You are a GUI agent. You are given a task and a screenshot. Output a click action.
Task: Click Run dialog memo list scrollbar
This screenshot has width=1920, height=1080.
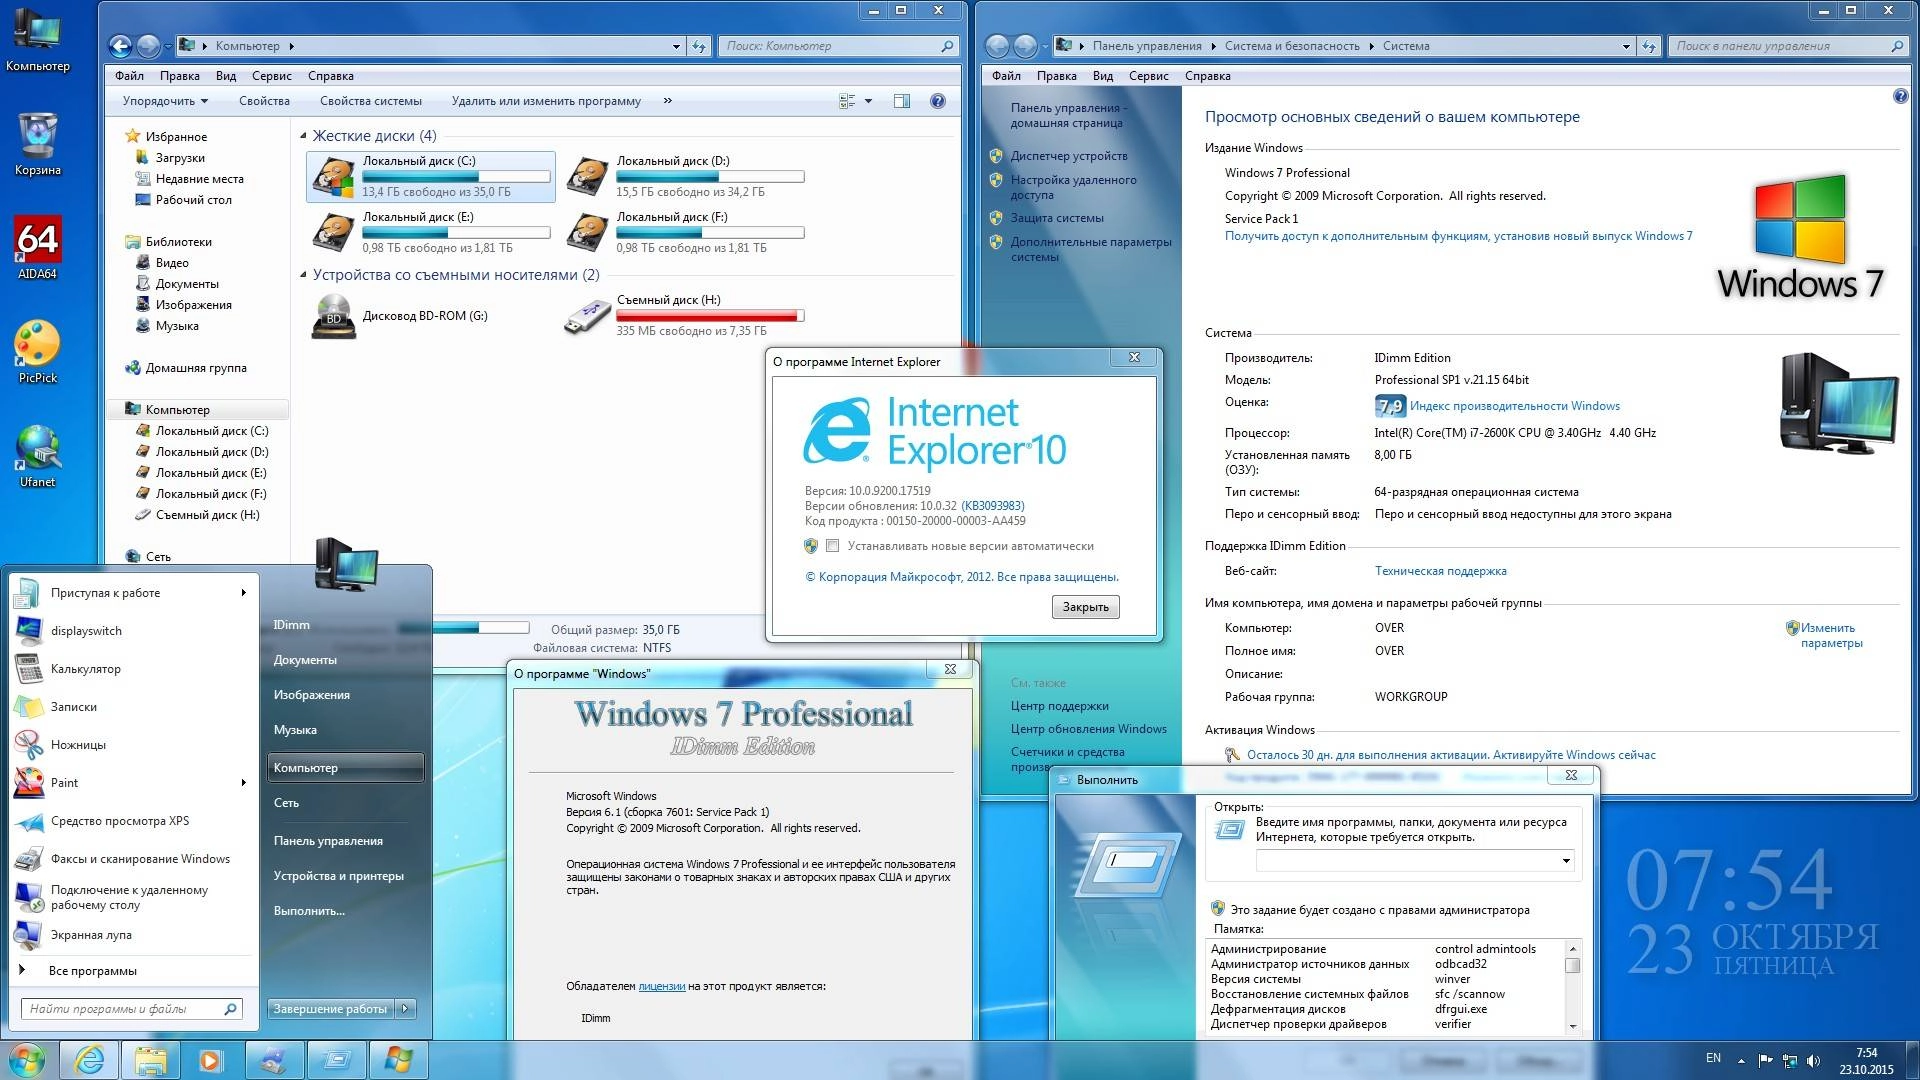point(1572,987)
